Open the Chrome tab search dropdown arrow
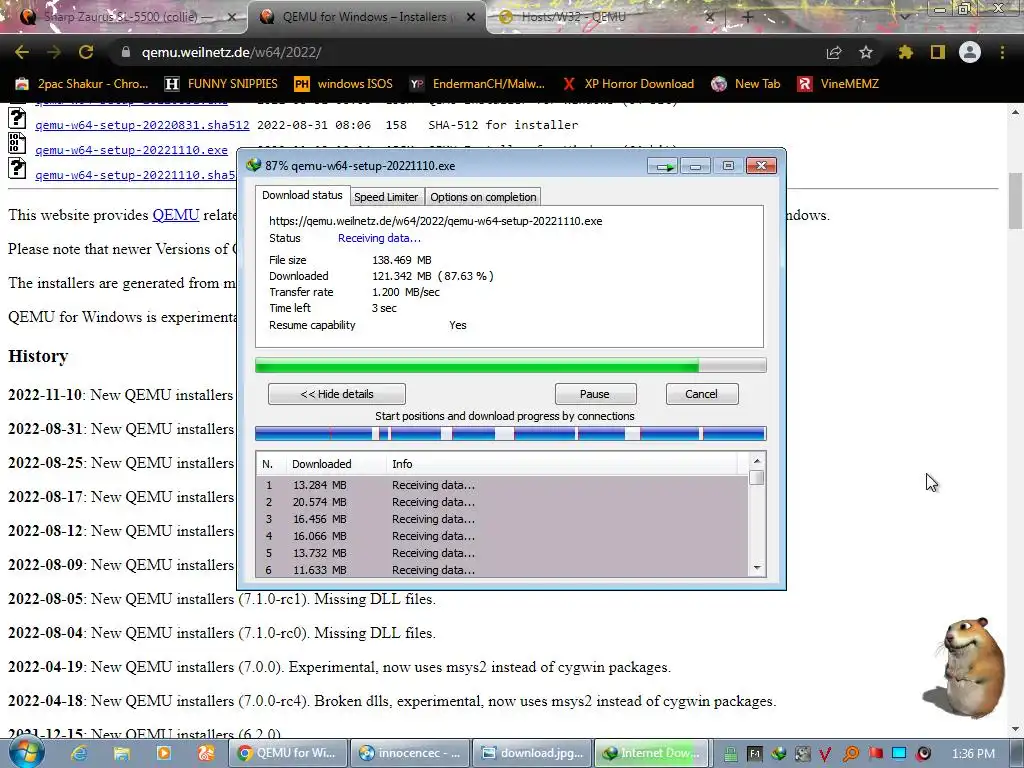Viewport: 1024px width, 768px height. 905,17
